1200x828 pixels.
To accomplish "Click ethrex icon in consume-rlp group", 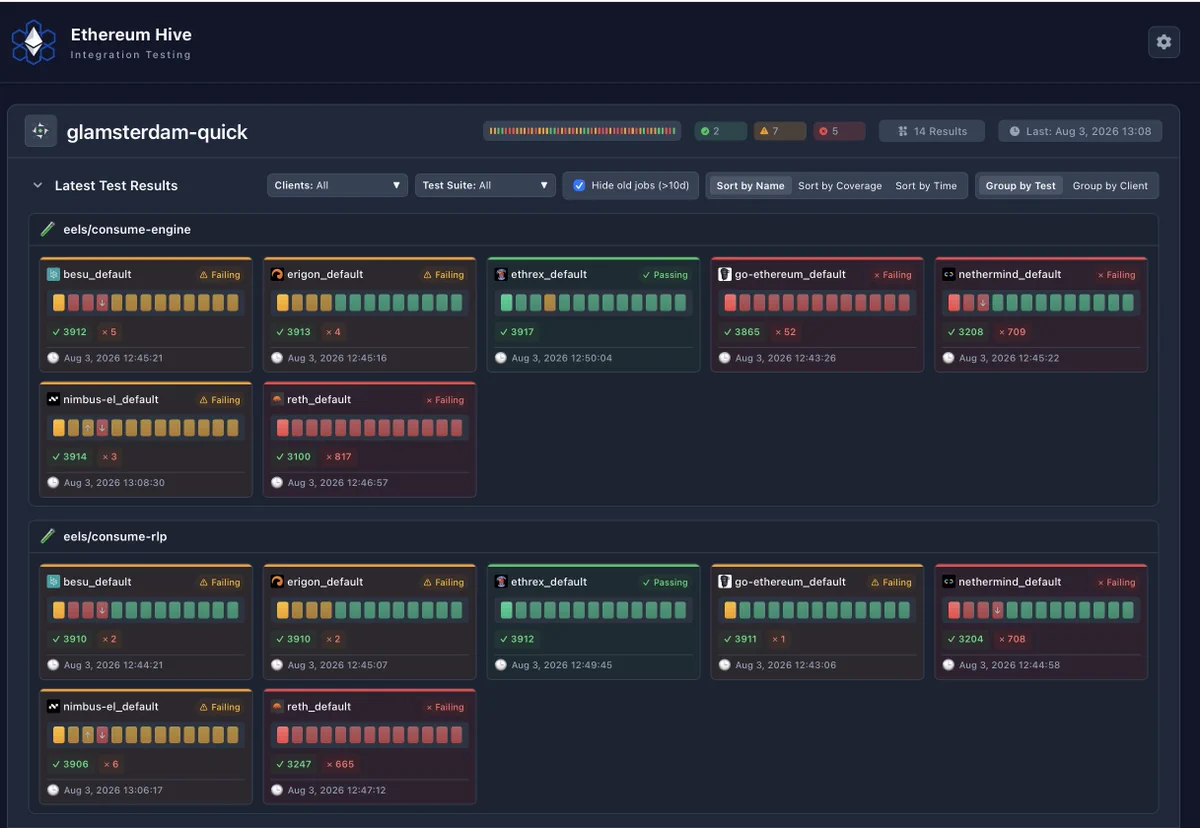I will [501, 581].
